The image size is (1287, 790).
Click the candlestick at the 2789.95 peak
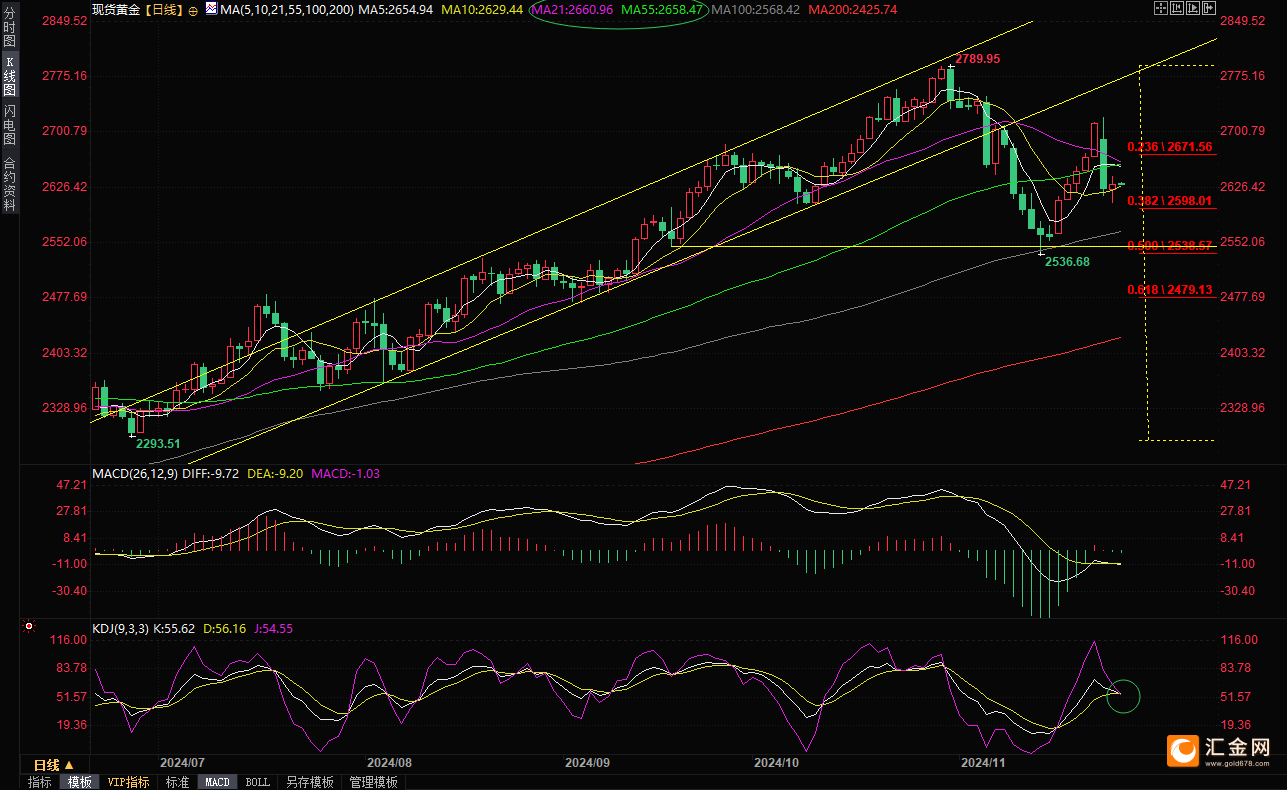(x=949, y=84)
